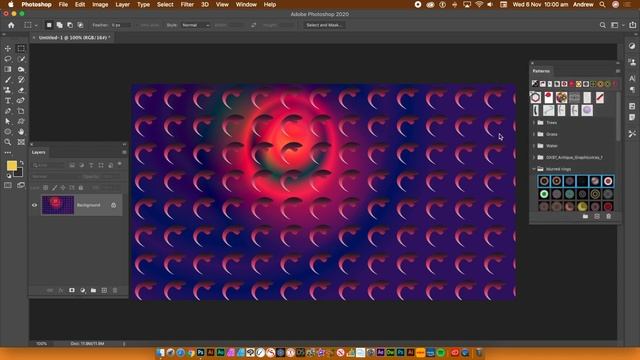Select the Rectangular Marquee tool in toolbox
This screenshot has width=640, height=360.
[x=21, y=49]
